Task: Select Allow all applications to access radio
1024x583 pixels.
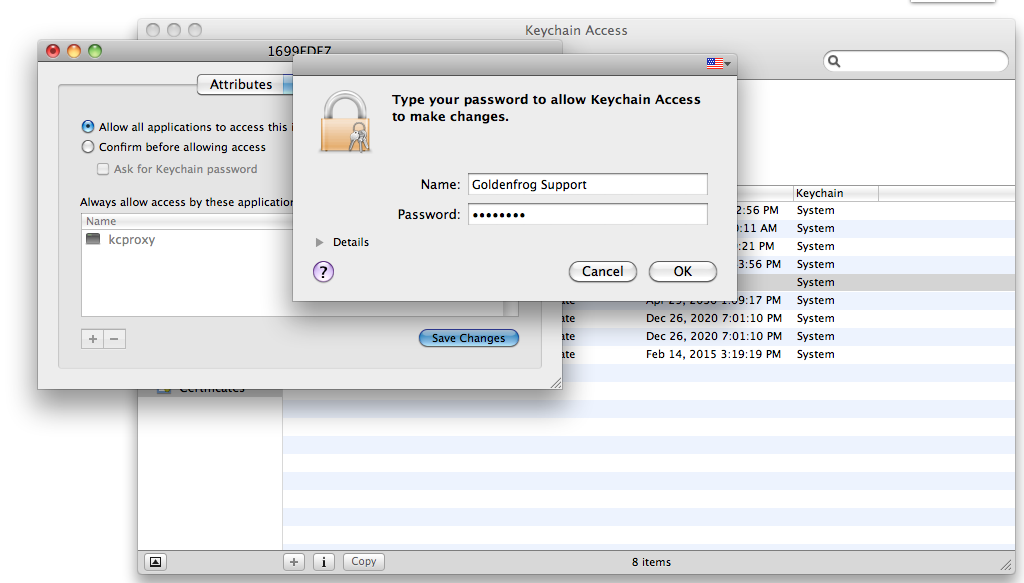Action: [88, 127]
